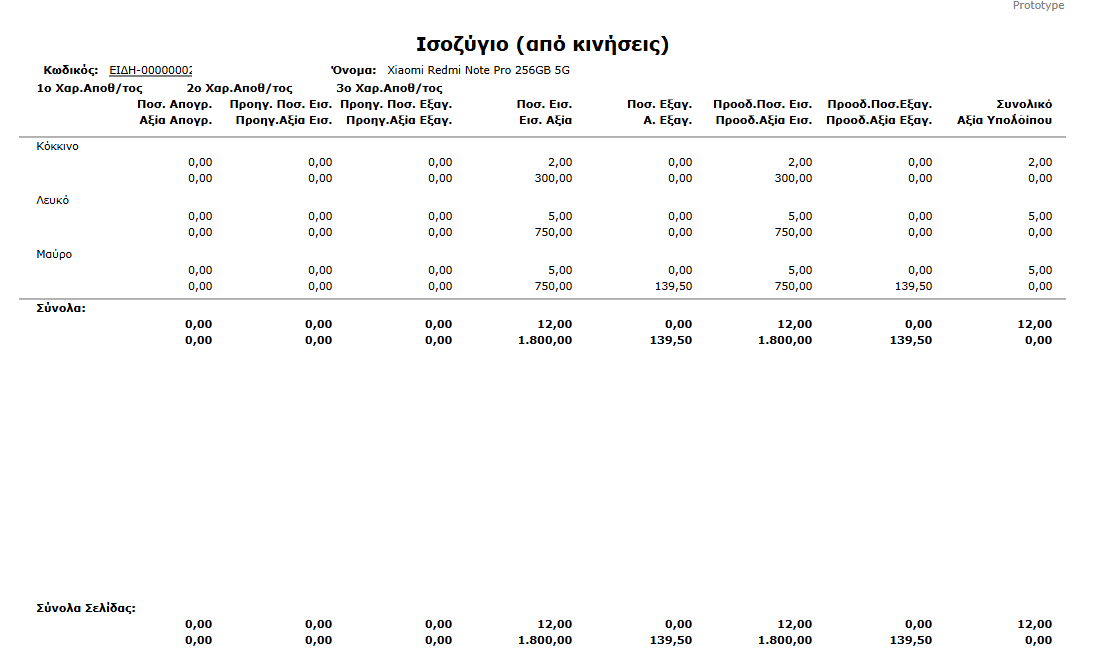
Task: Select the Προηγ.Αξία Εξαγ. column header
Action: click(399, 120)
